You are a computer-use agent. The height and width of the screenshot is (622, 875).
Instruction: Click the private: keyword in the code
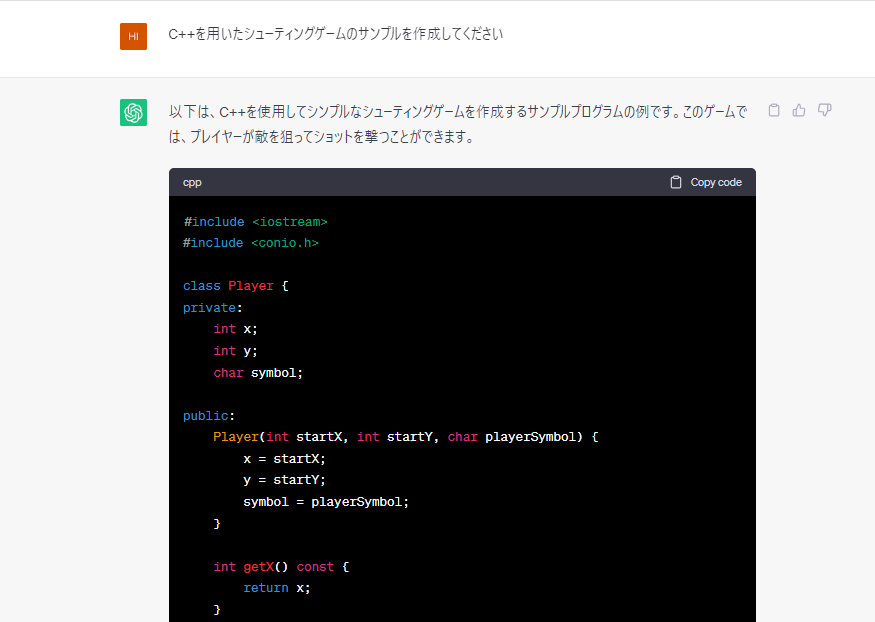[213, 308]
